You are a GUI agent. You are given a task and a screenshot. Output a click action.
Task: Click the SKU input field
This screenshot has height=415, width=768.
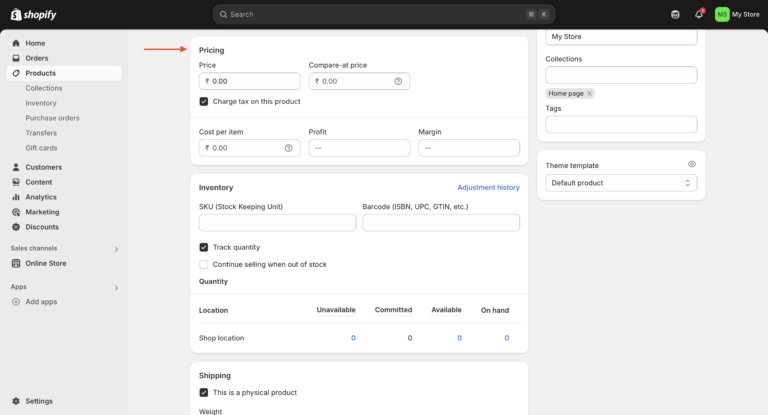point(277,223)
